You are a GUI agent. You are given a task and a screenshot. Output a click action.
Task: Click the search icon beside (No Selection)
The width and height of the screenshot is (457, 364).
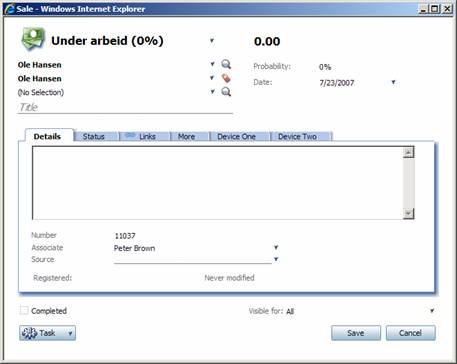tap(226, 92)
